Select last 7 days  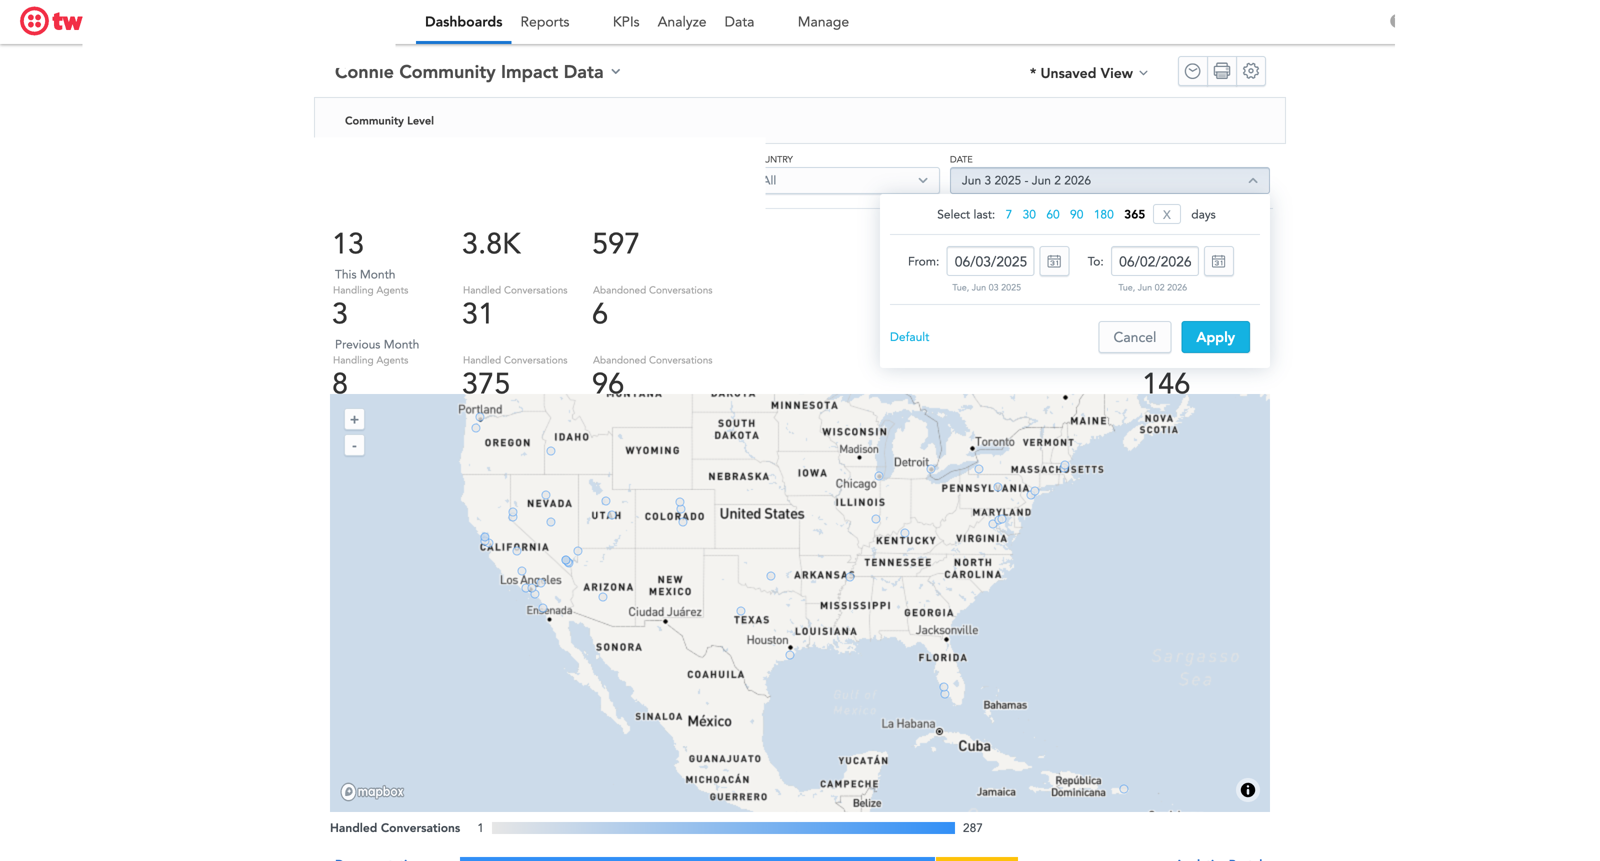[1008, 214]
